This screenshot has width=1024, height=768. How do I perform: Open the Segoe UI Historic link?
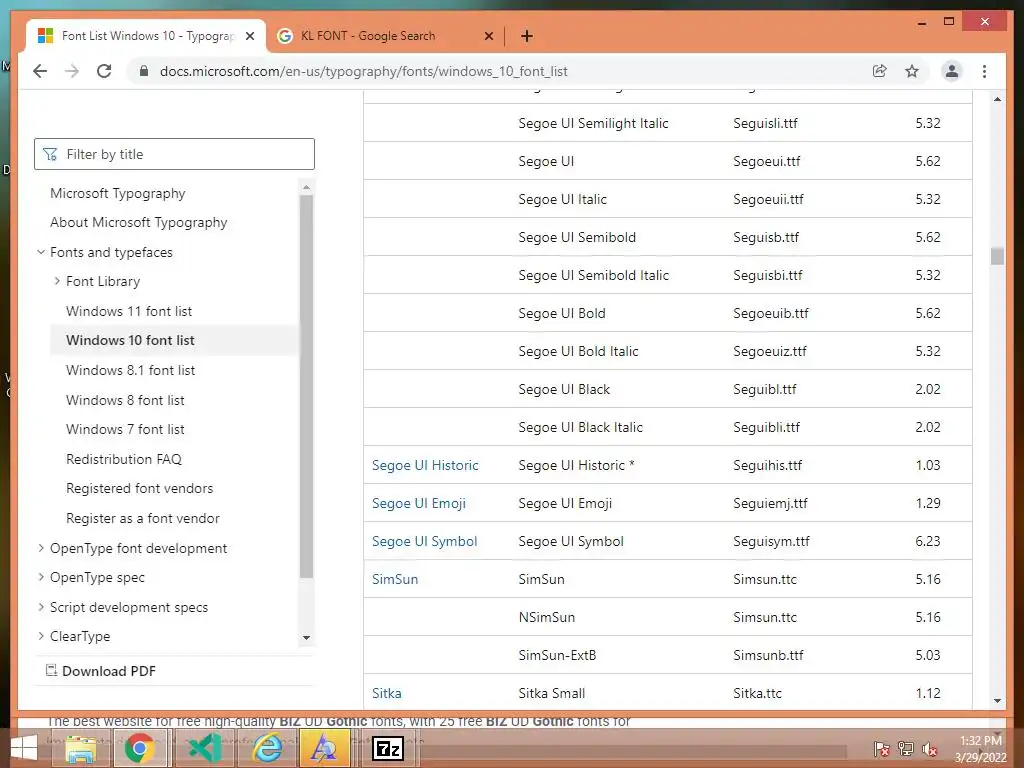pyautogui.click(x=425, y=465)
